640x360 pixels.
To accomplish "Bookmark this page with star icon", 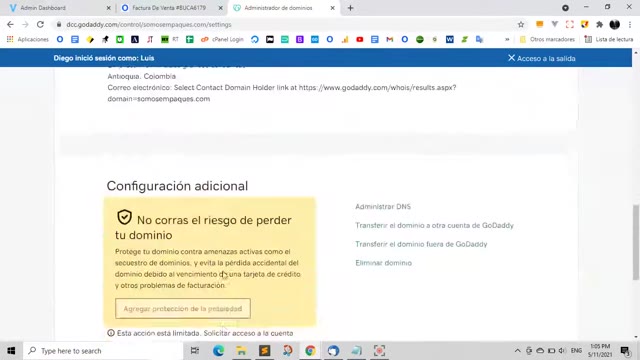I will point(521,24).
